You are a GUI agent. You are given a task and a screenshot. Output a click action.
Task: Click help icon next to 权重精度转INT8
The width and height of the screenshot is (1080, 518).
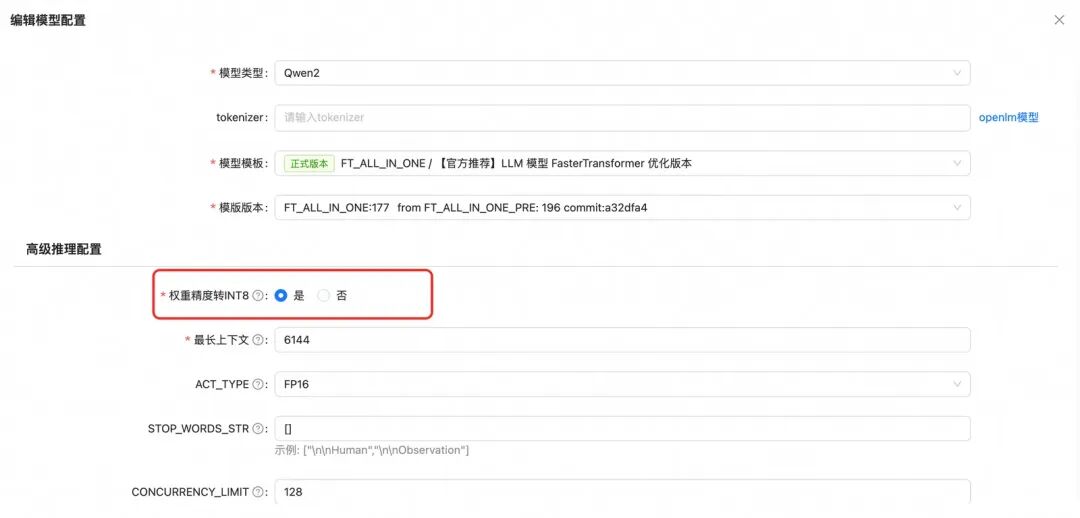point(258,296)
